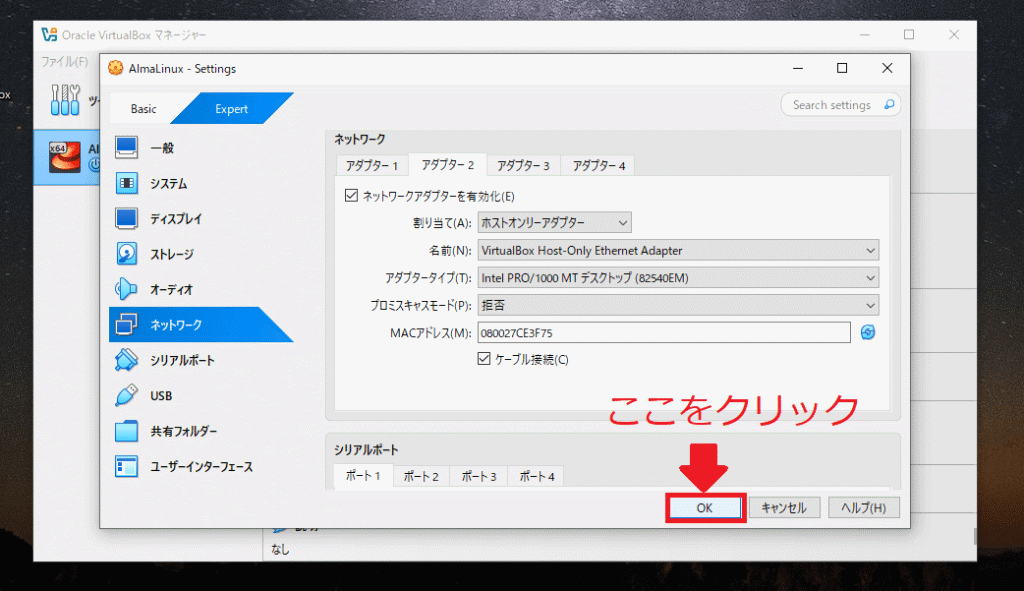Select the AlmaLinux VM icon in Manager
Image resolution: width=1024 pixels, height=591 pixels.
(x=65, y=157)
